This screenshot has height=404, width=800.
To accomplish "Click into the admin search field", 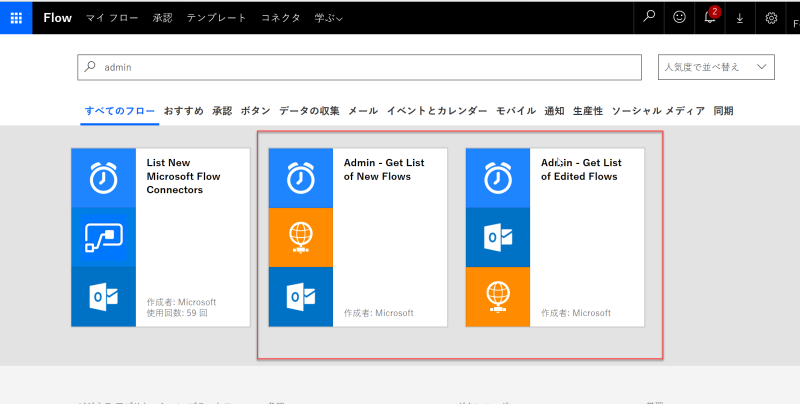I will pyautogui.click(x=359, y=67).
